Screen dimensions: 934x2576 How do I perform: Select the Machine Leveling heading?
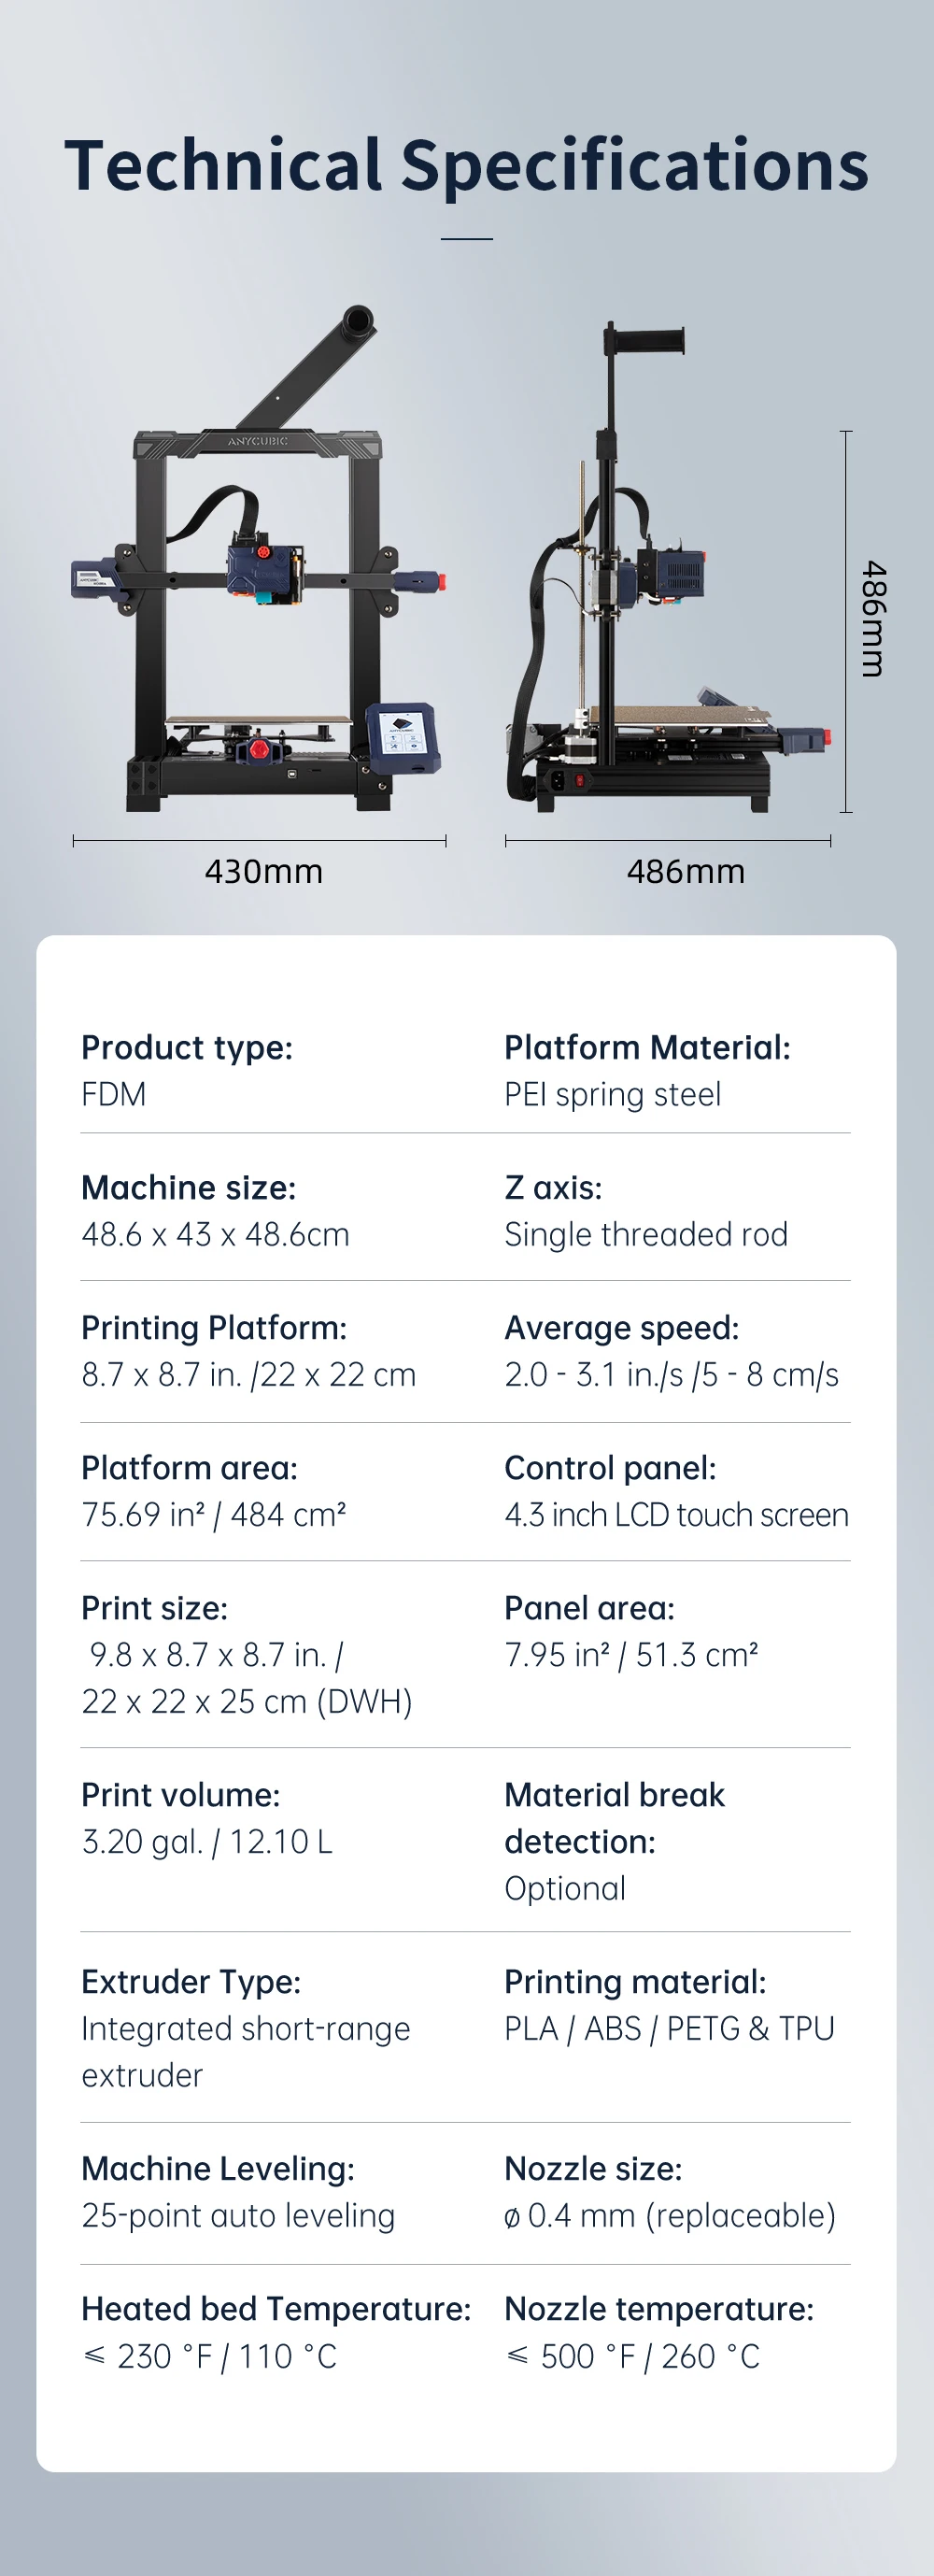(x=218, y=2168)
